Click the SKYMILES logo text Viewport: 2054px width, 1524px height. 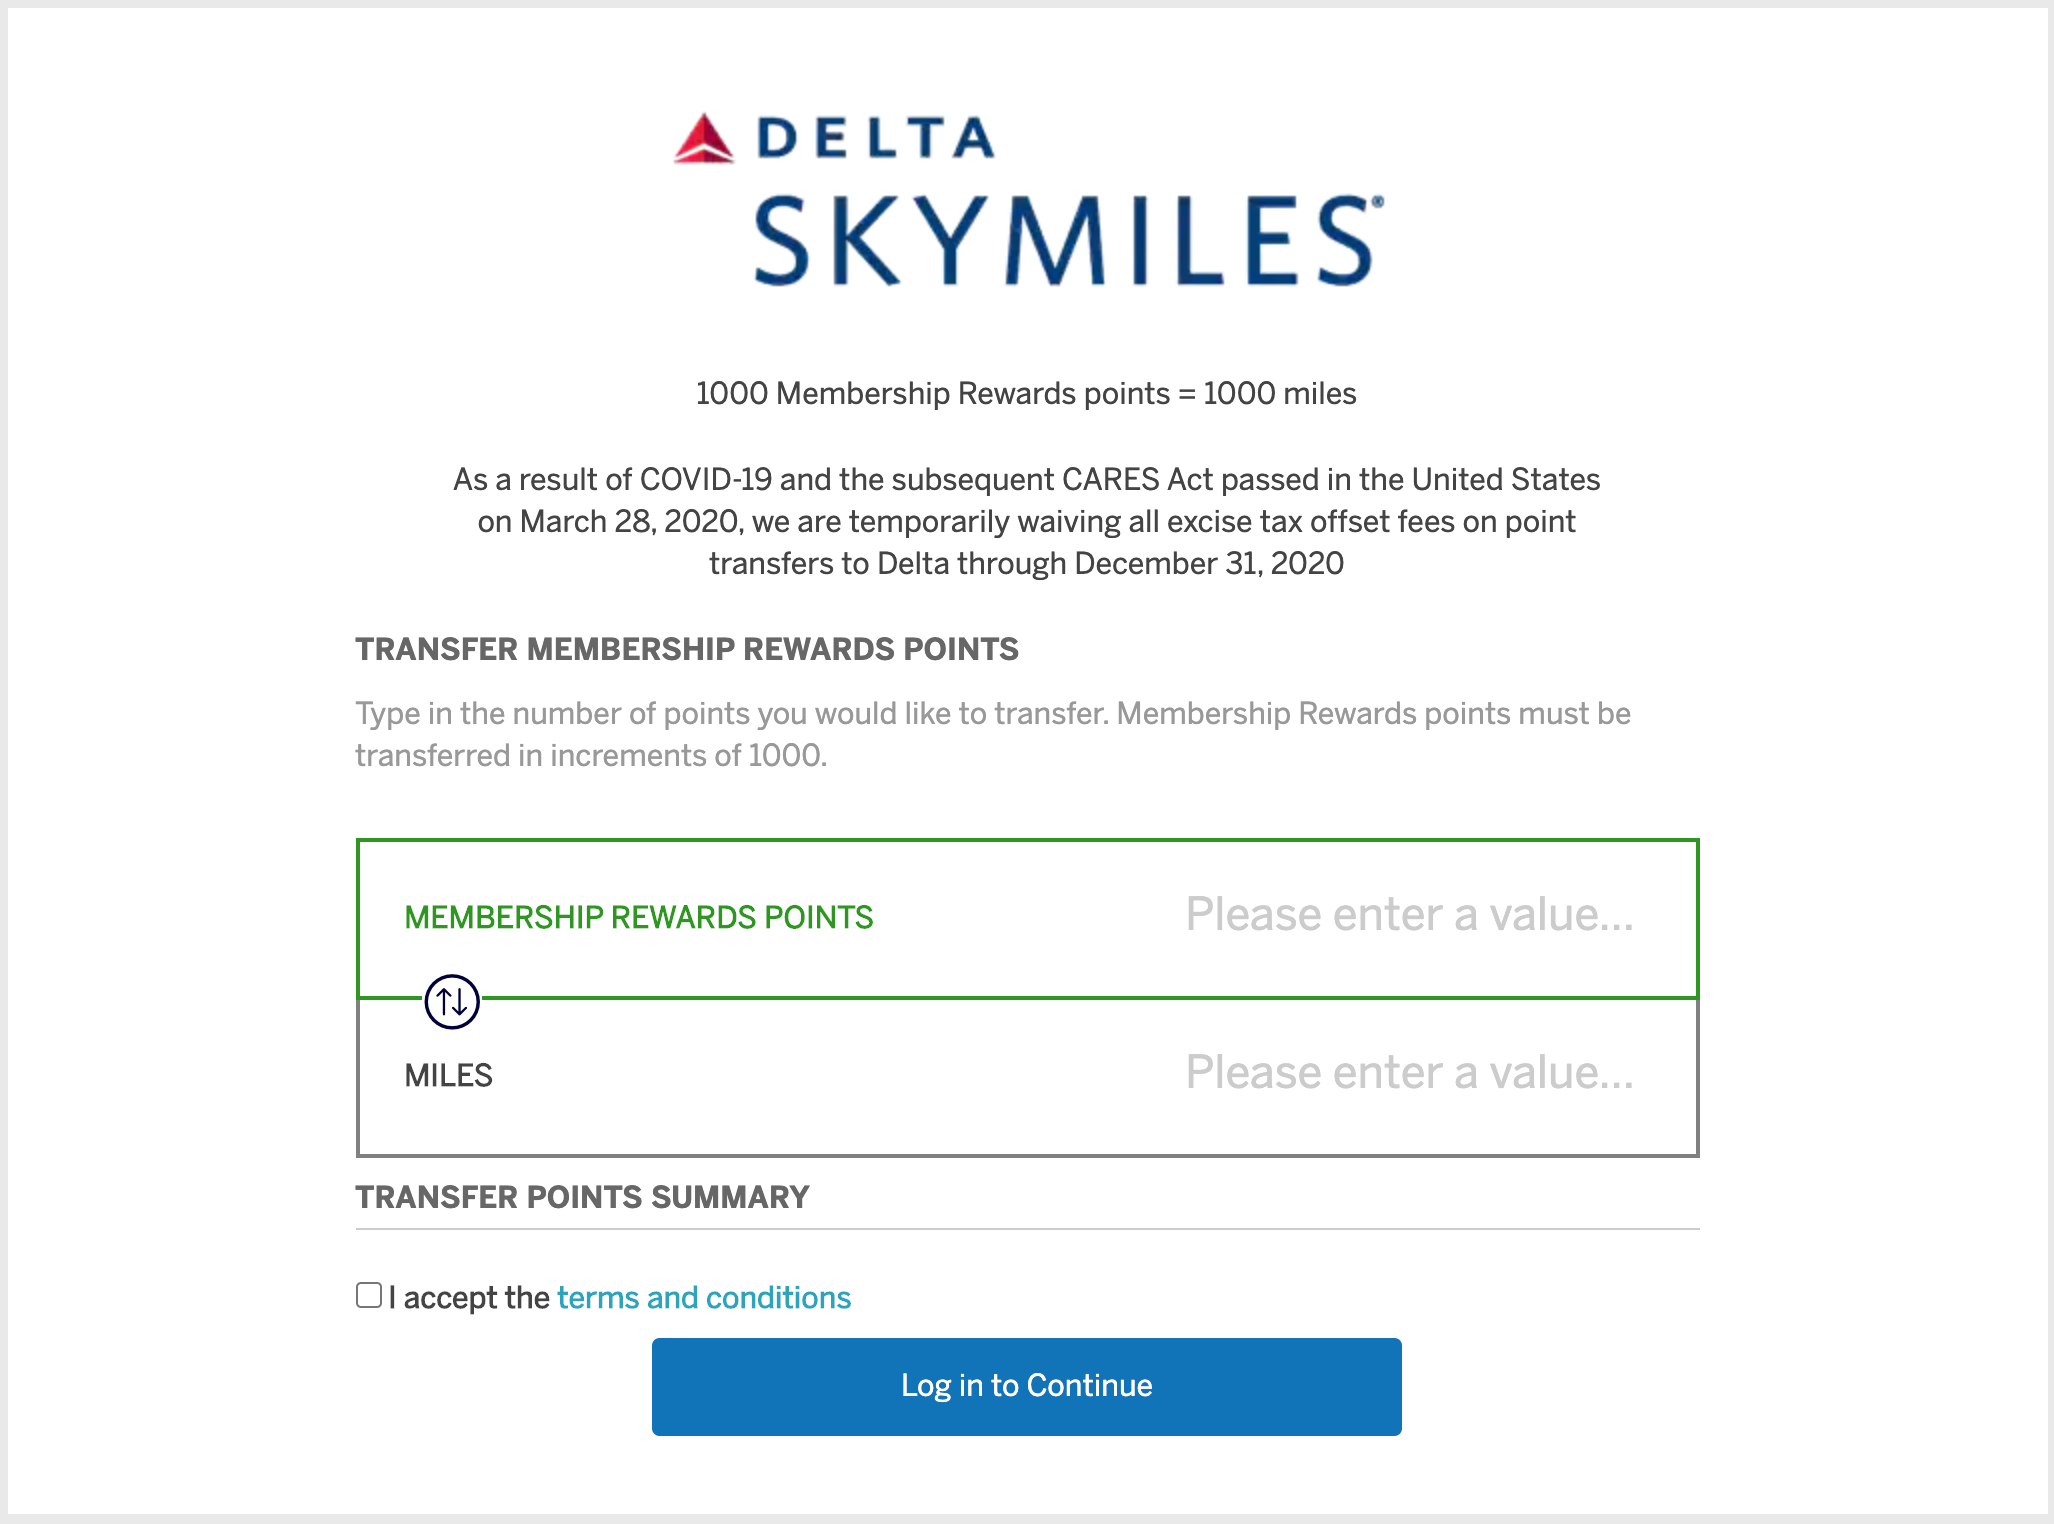coord(1067,241)
